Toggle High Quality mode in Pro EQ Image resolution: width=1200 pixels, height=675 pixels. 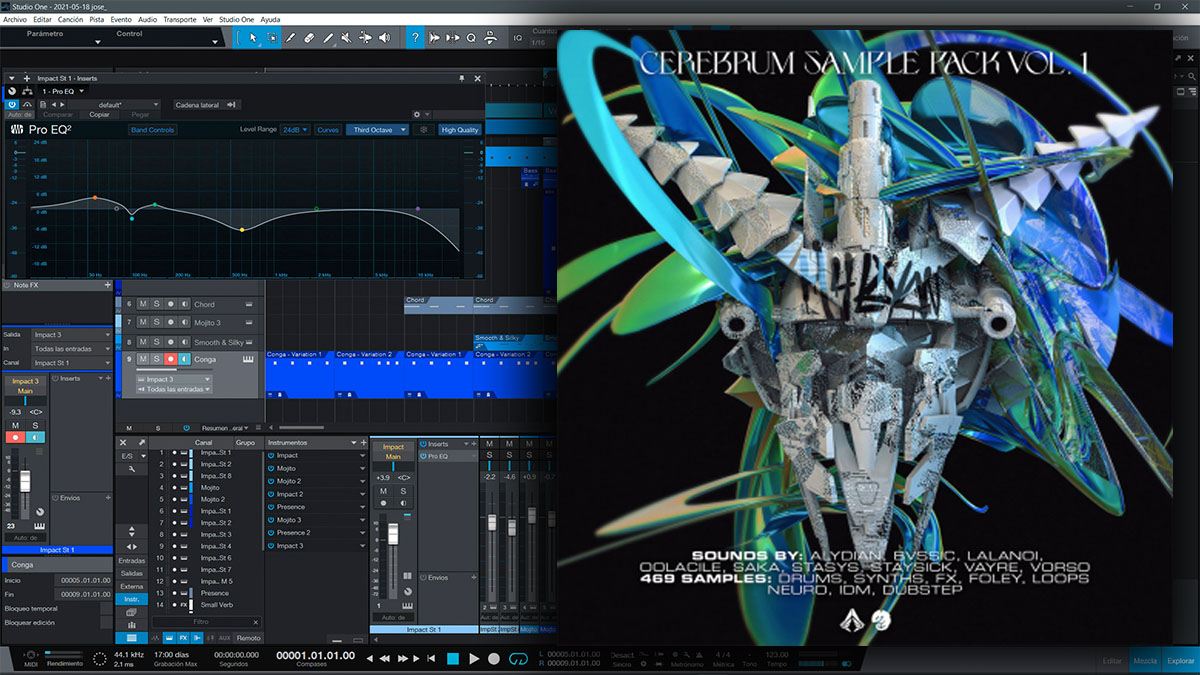[460, 130]
